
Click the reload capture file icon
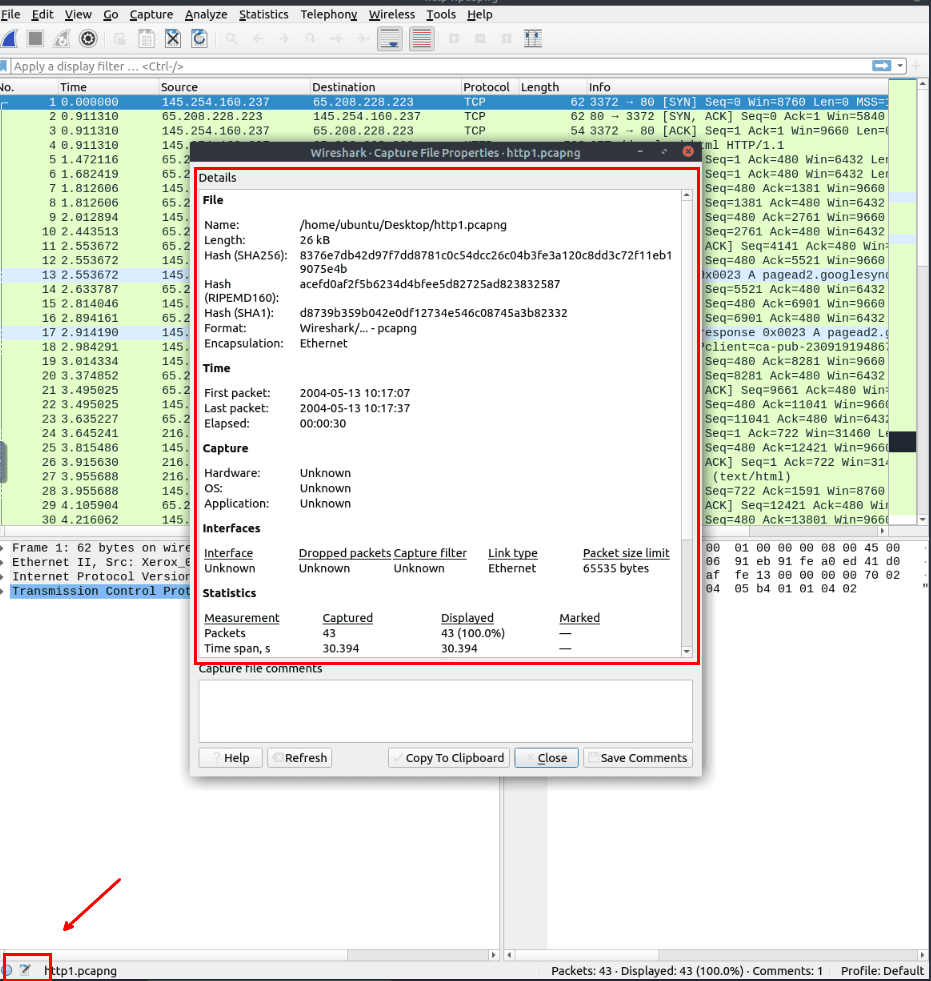(x=199, y=39)
